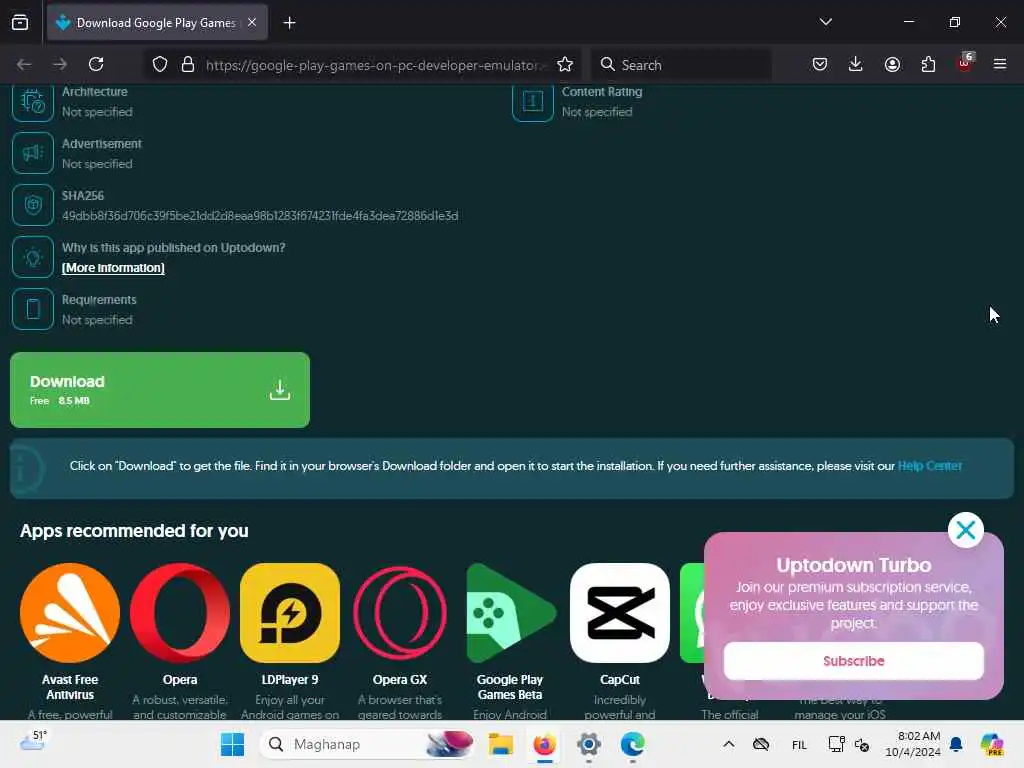Go back to previous page
The height and width of the screenshot is (768, 1024).
24,64
